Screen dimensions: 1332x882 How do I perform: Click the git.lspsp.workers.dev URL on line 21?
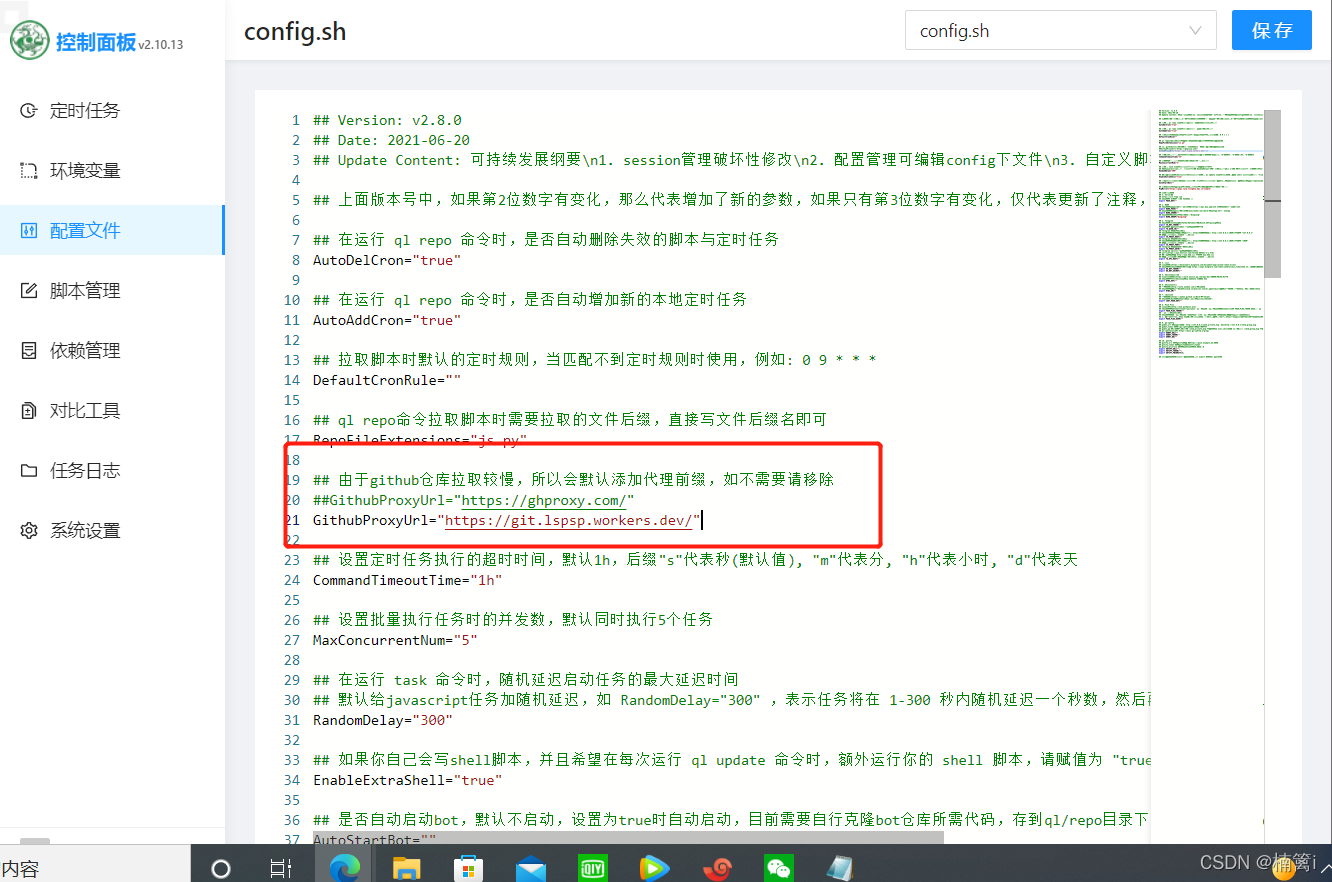(x=568, y=520)
